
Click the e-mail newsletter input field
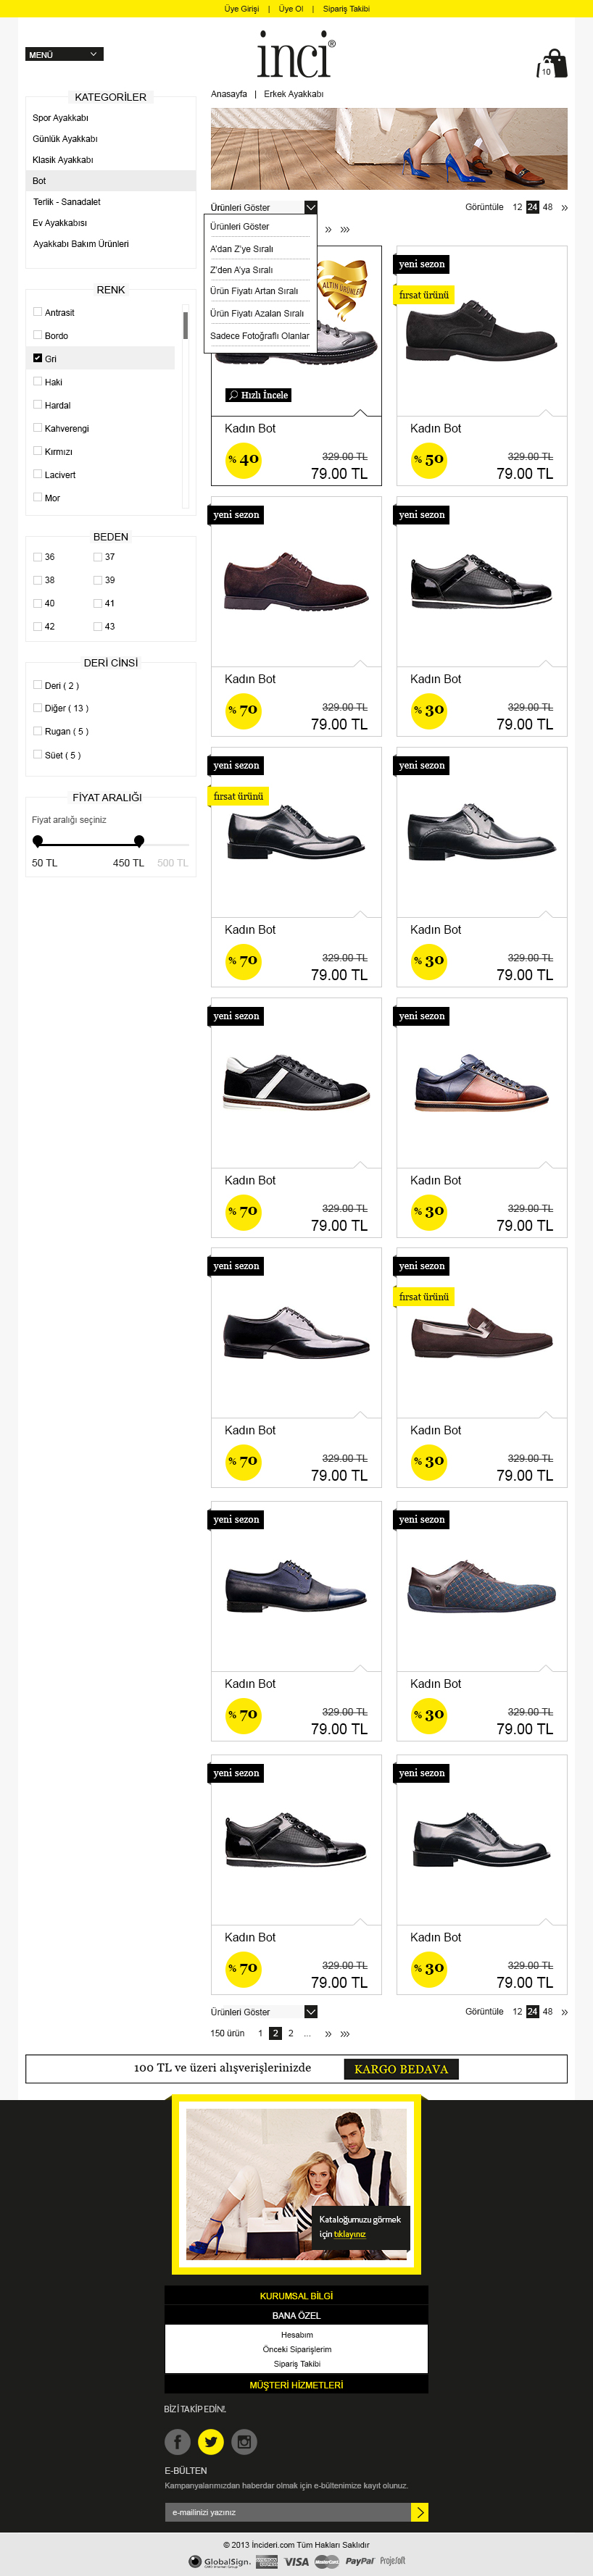pyautogui.click(x=287, y=2511)
